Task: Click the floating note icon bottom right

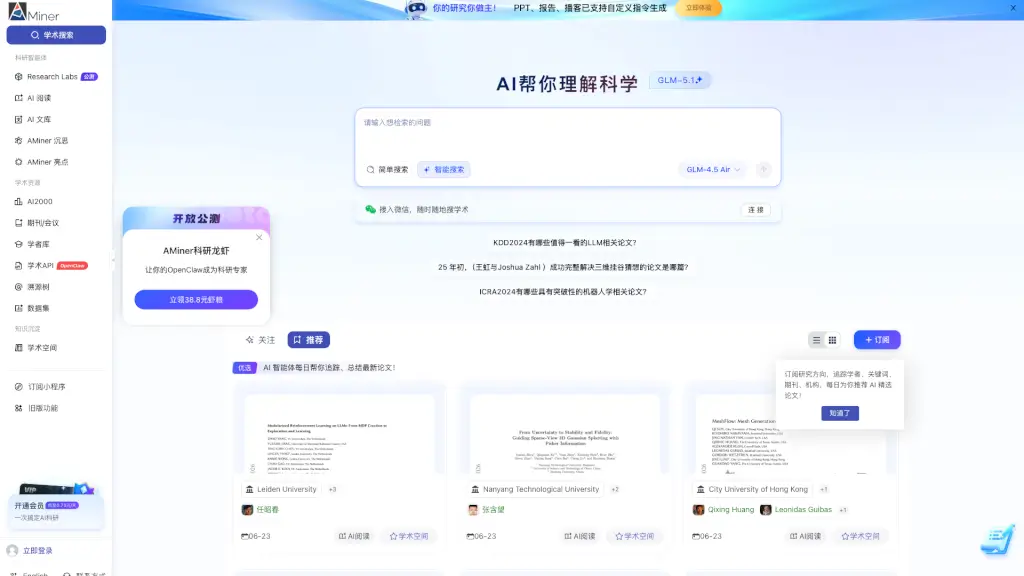Action: click(x=998, y=540)
